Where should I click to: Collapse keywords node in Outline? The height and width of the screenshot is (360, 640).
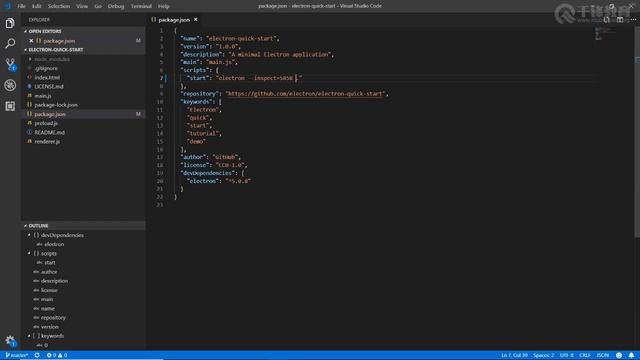coord(29,336)
